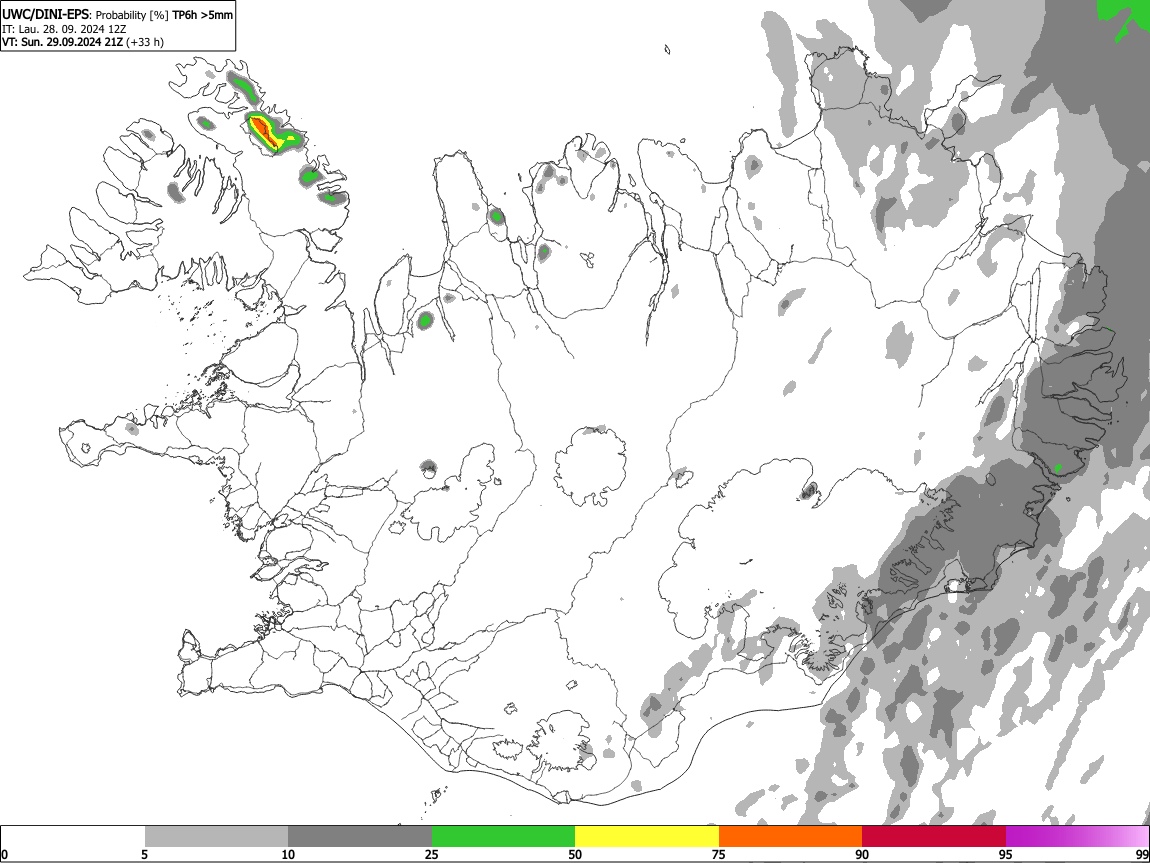Click the 'UWC/DINI-EPS' title text
1150x863 pixels.
pyautogui.click(x=46, y=14)
